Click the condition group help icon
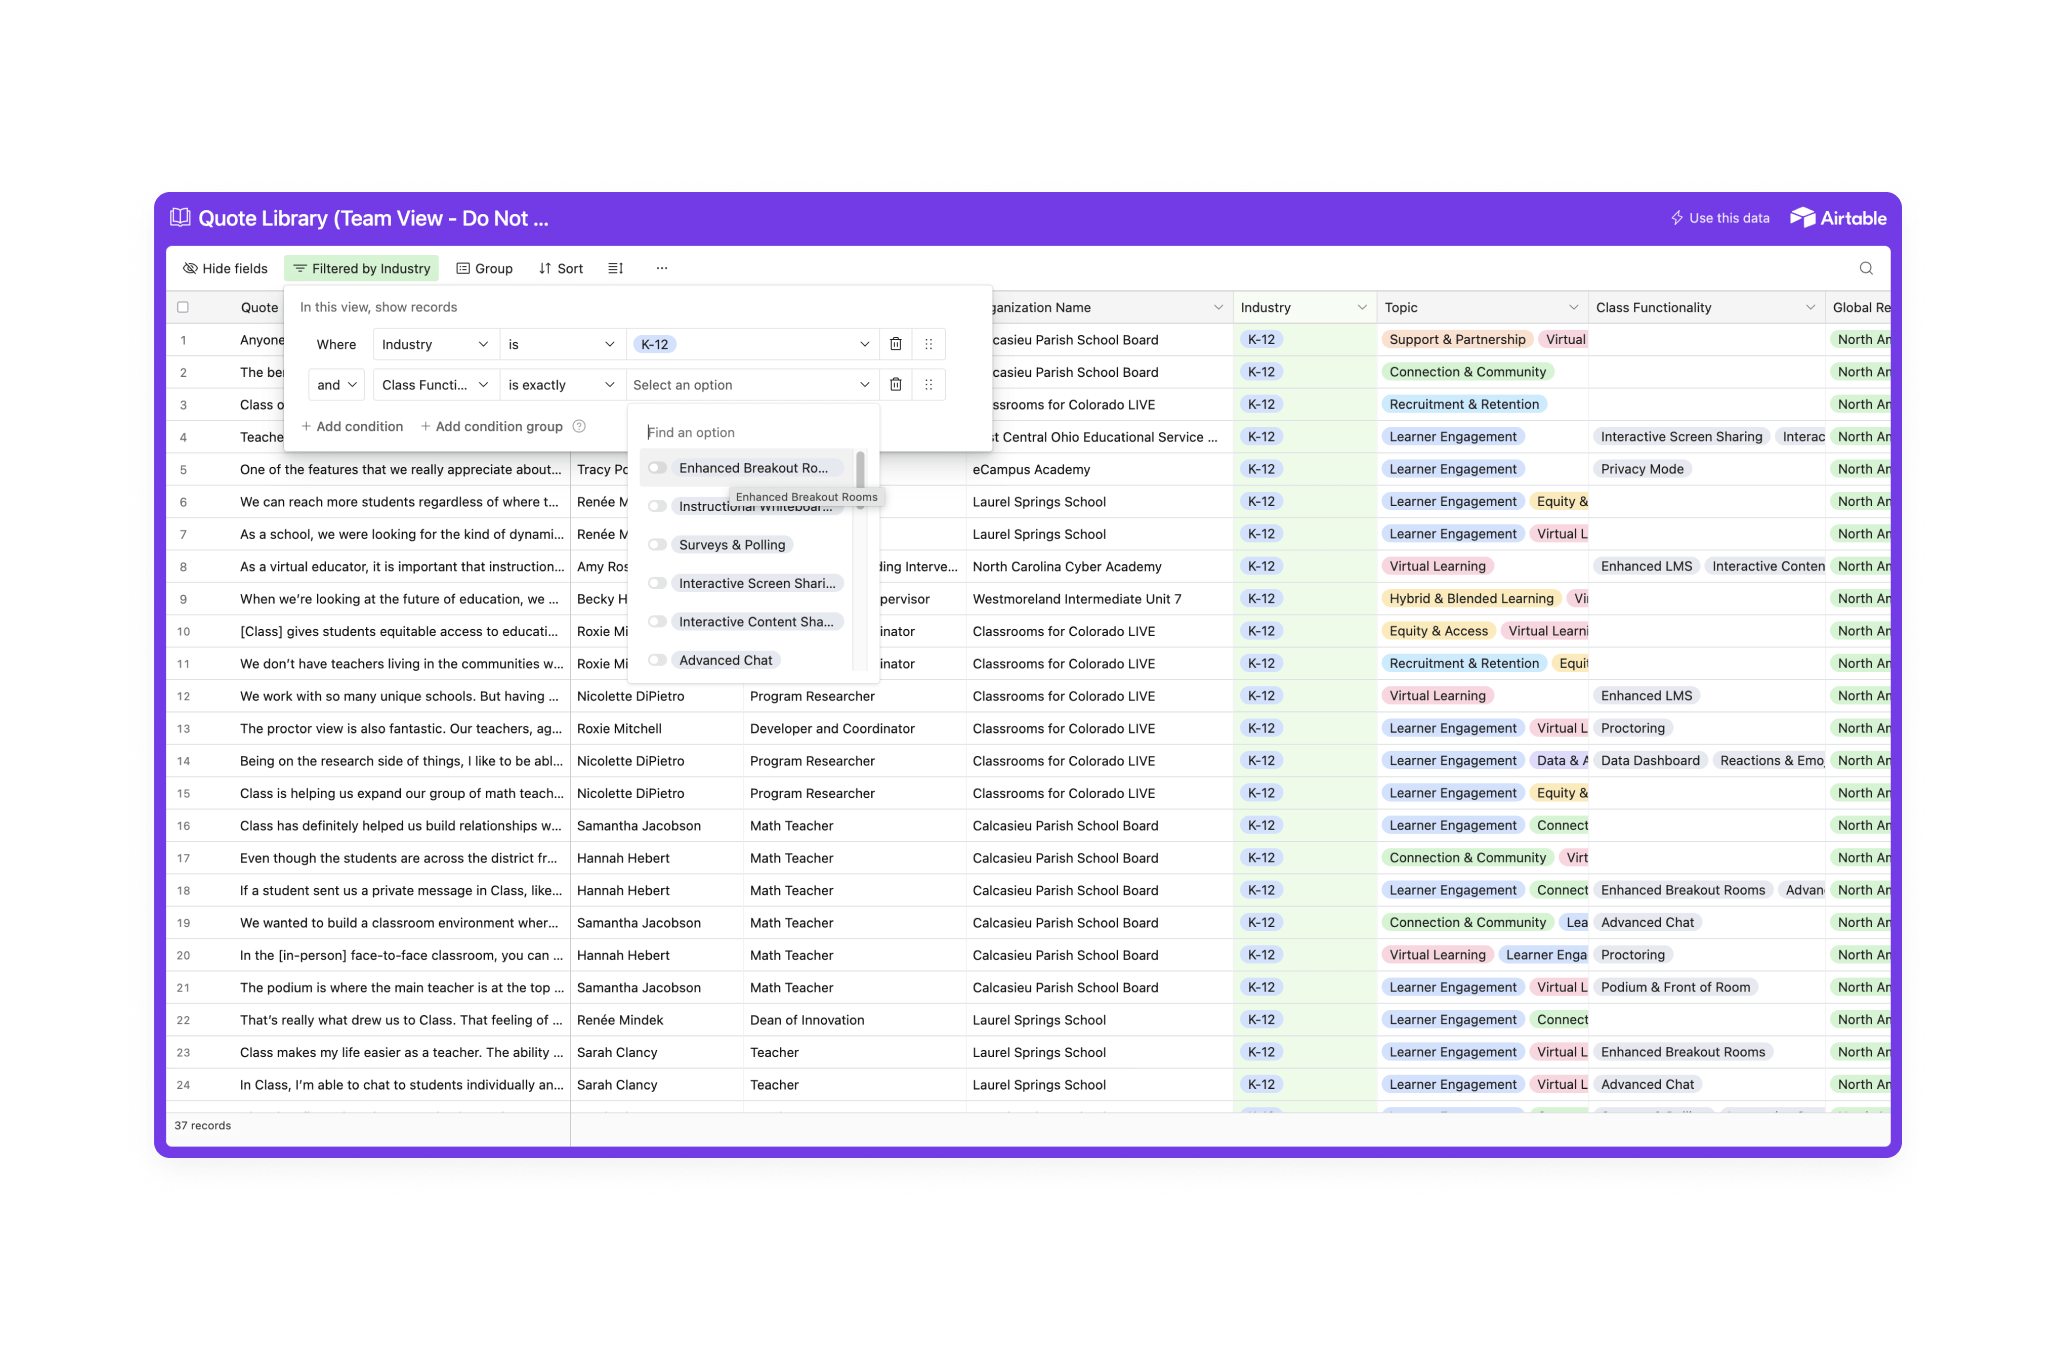This screenshot has height=1348, width=2058. (579, 426)
